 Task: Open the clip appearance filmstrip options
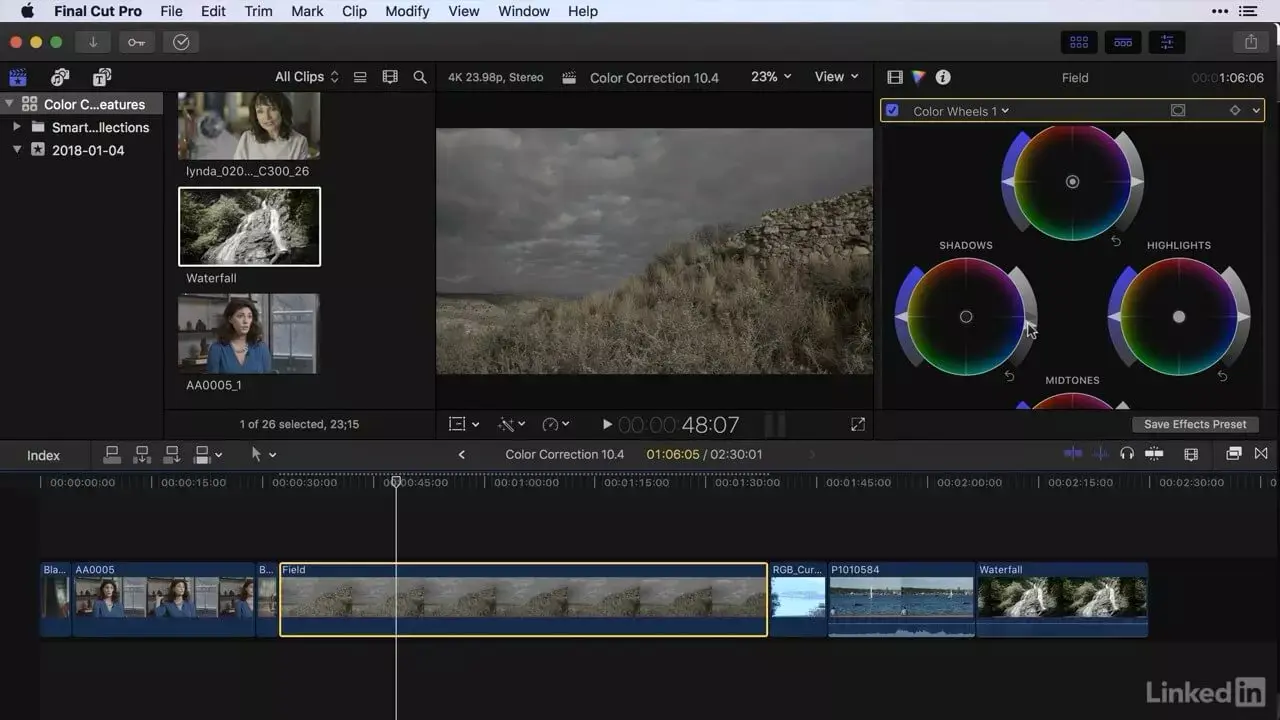[390, 77]
